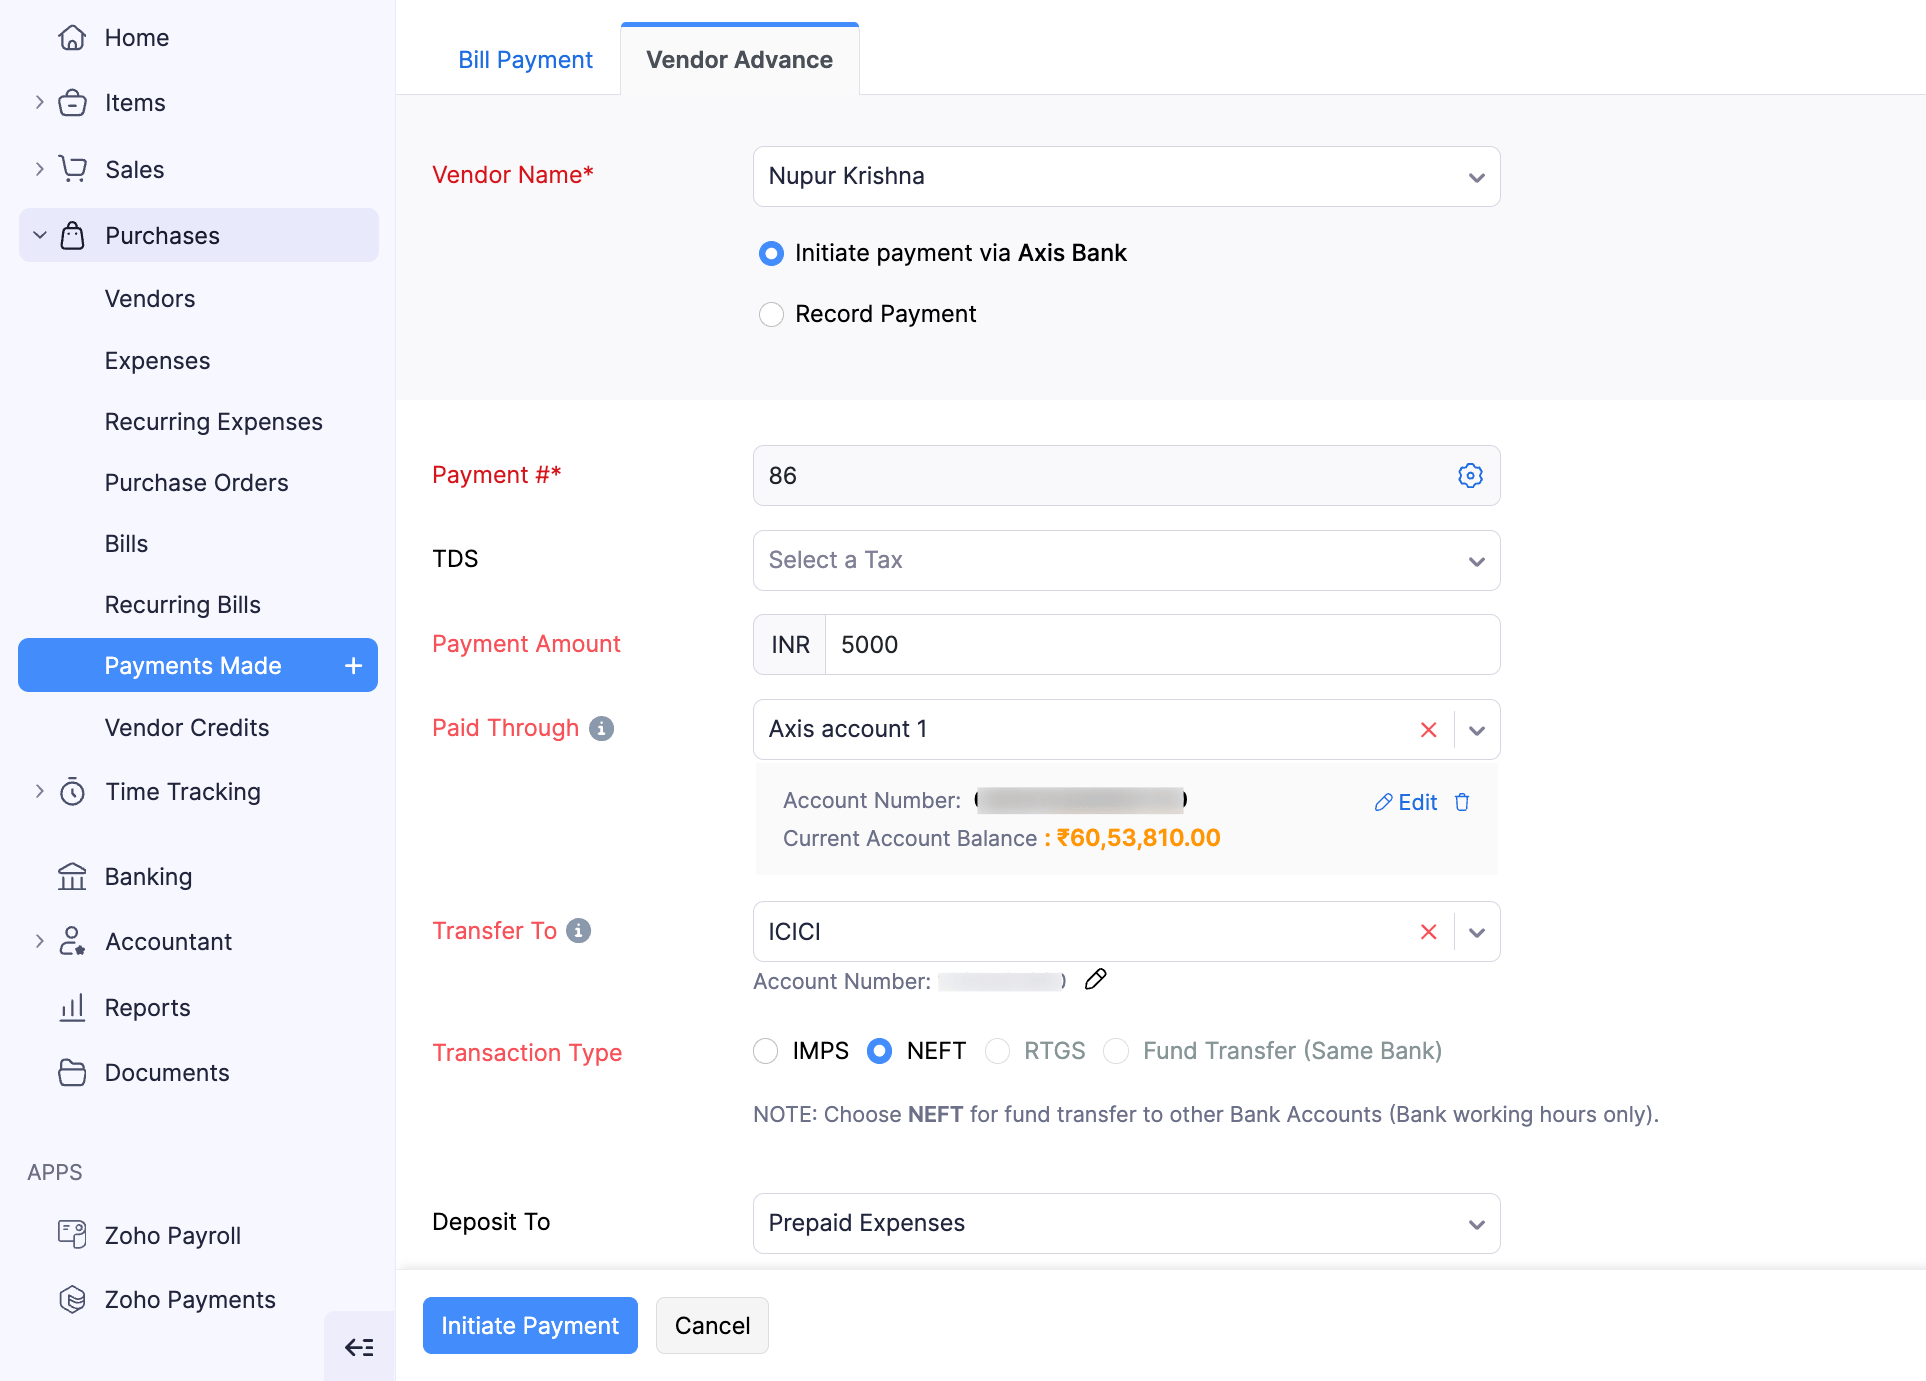The width and height of the screenshot is (1926, 1381).
Task: Open payment number settings via gear icon
Action: (1470, 475)
